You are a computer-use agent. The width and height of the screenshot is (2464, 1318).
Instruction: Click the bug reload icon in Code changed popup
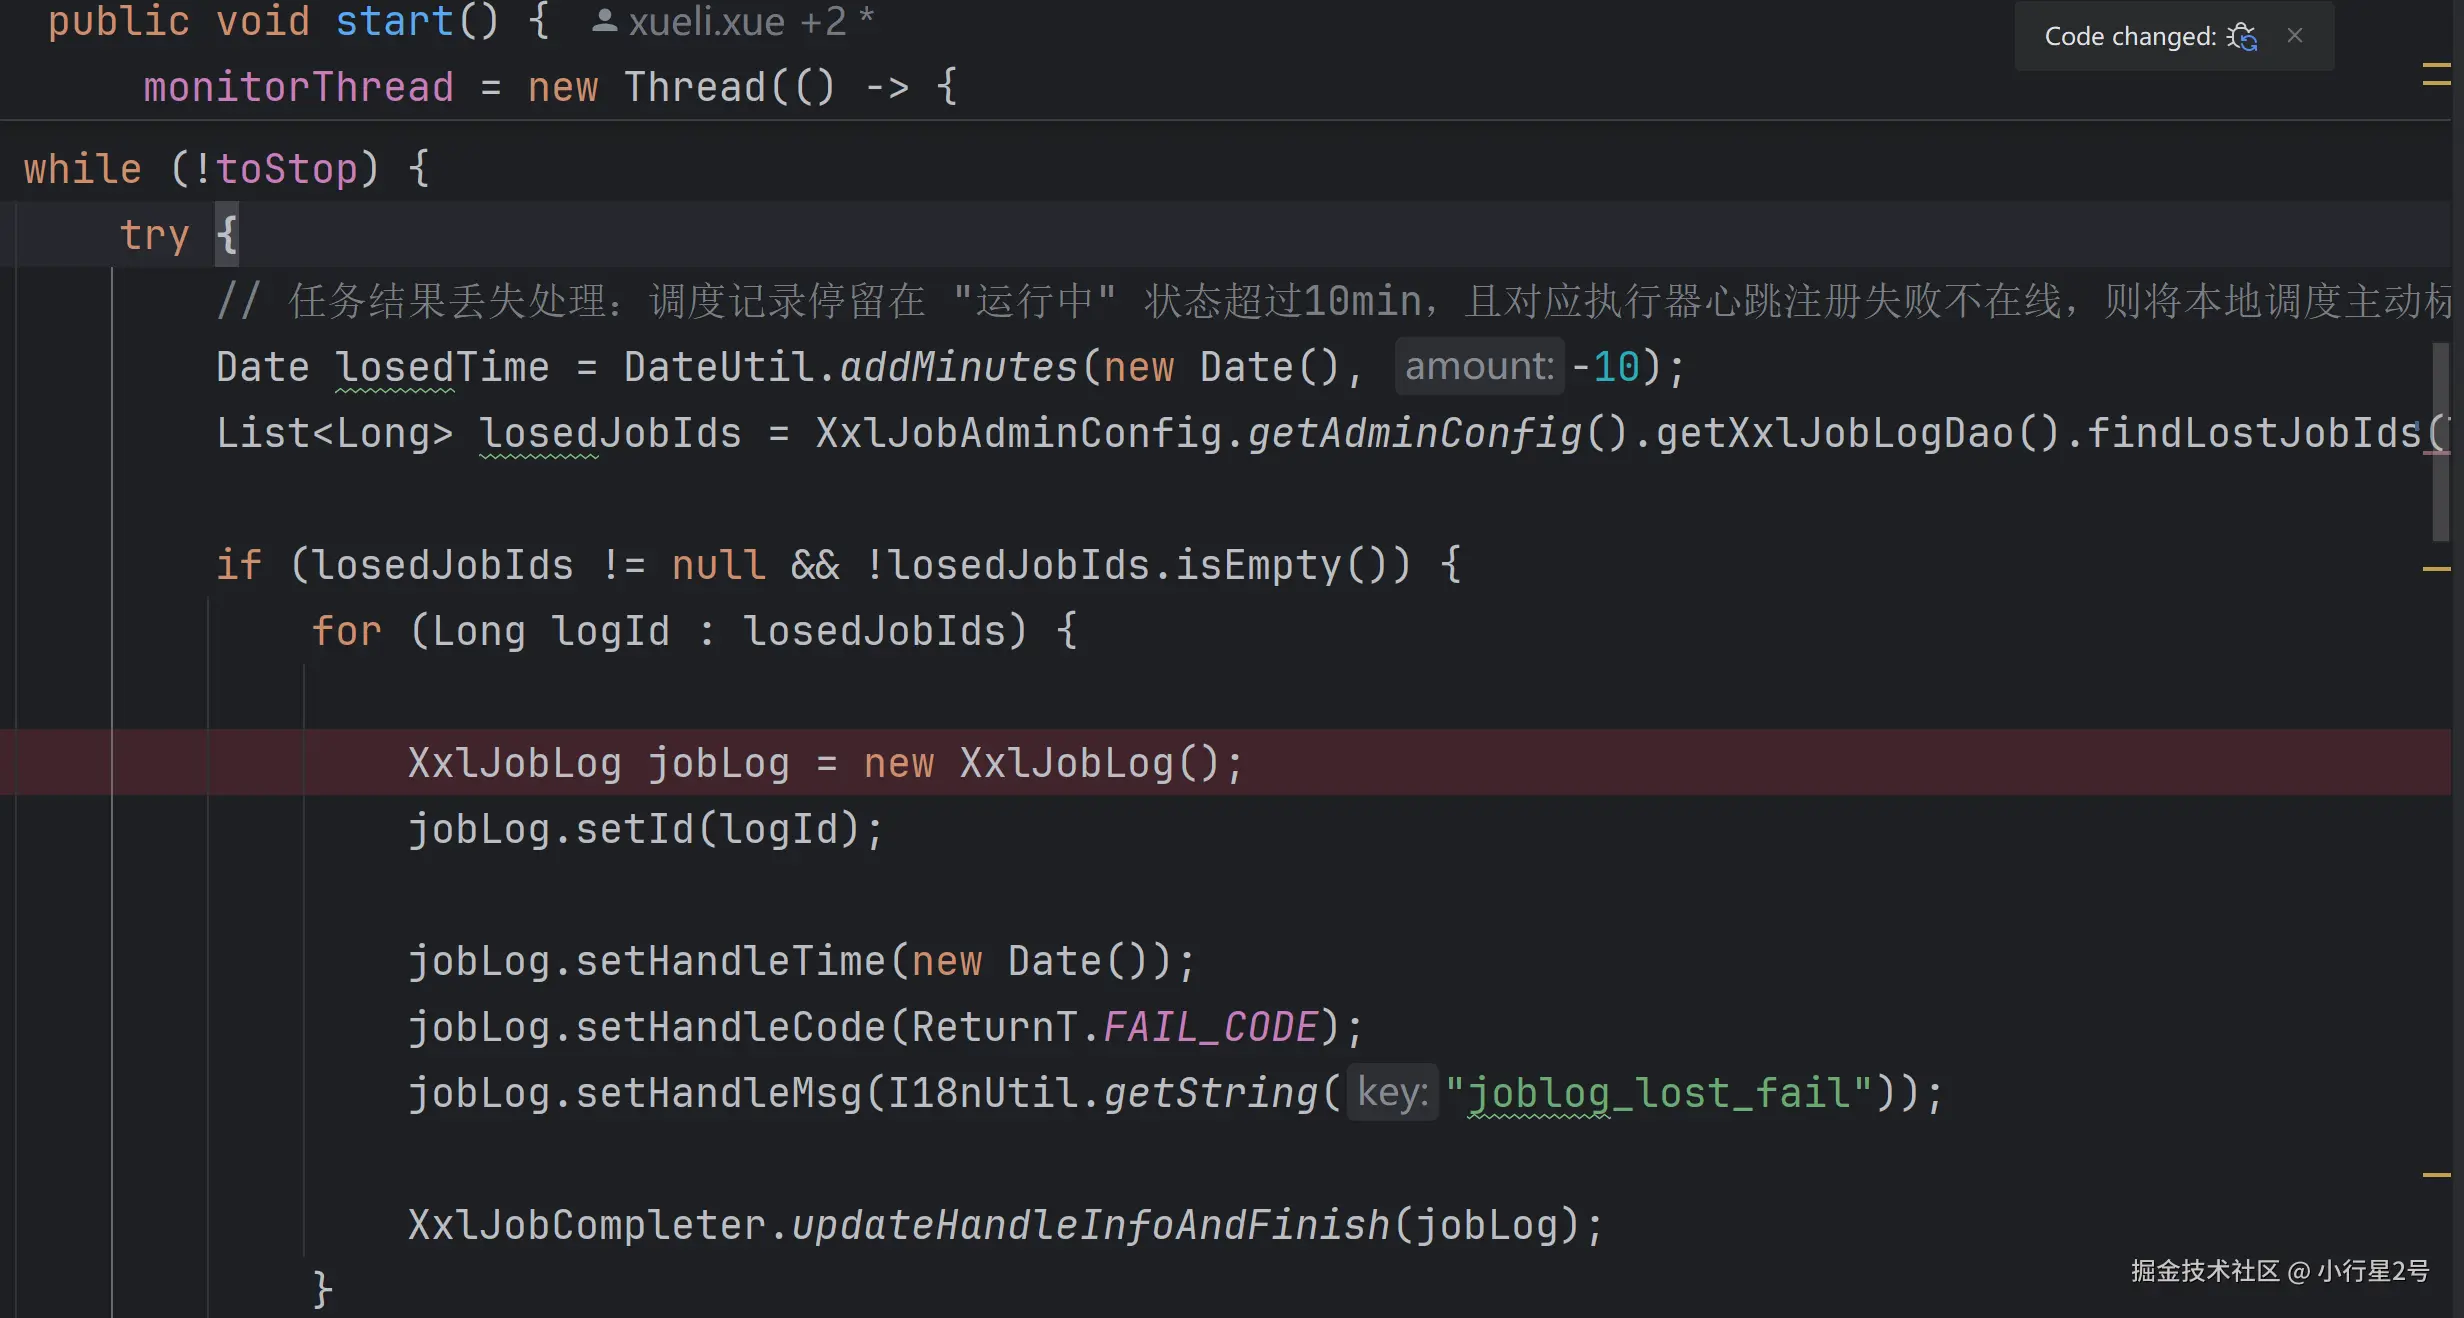(x=2244, y=37)
